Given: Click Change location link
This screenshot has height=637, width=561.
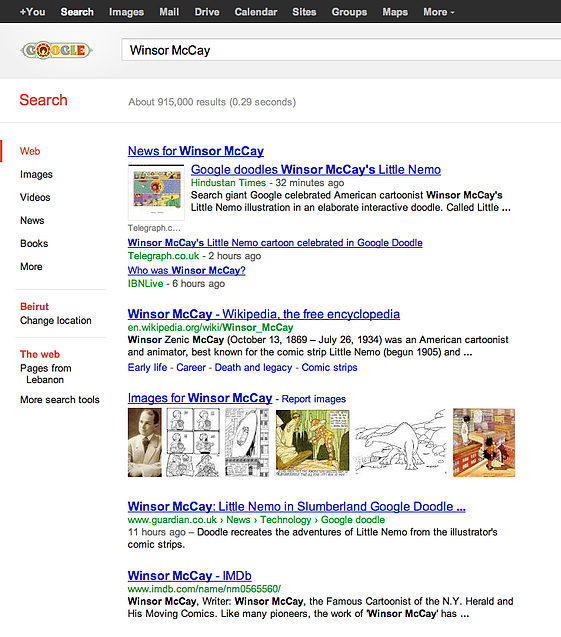Looking at the screenshot, I should [x=56, y=321].
